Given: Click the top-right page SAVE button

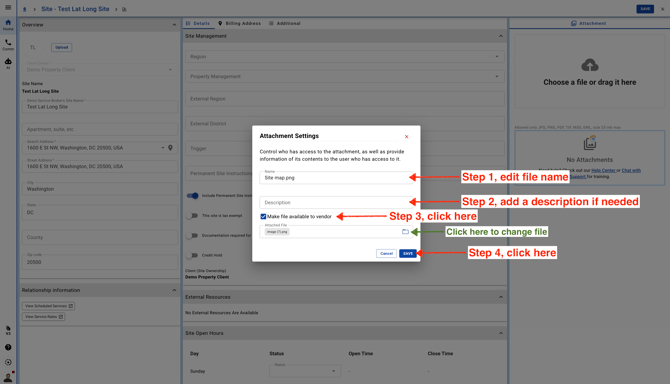Looking at the screenshot, I should [645, 9].
